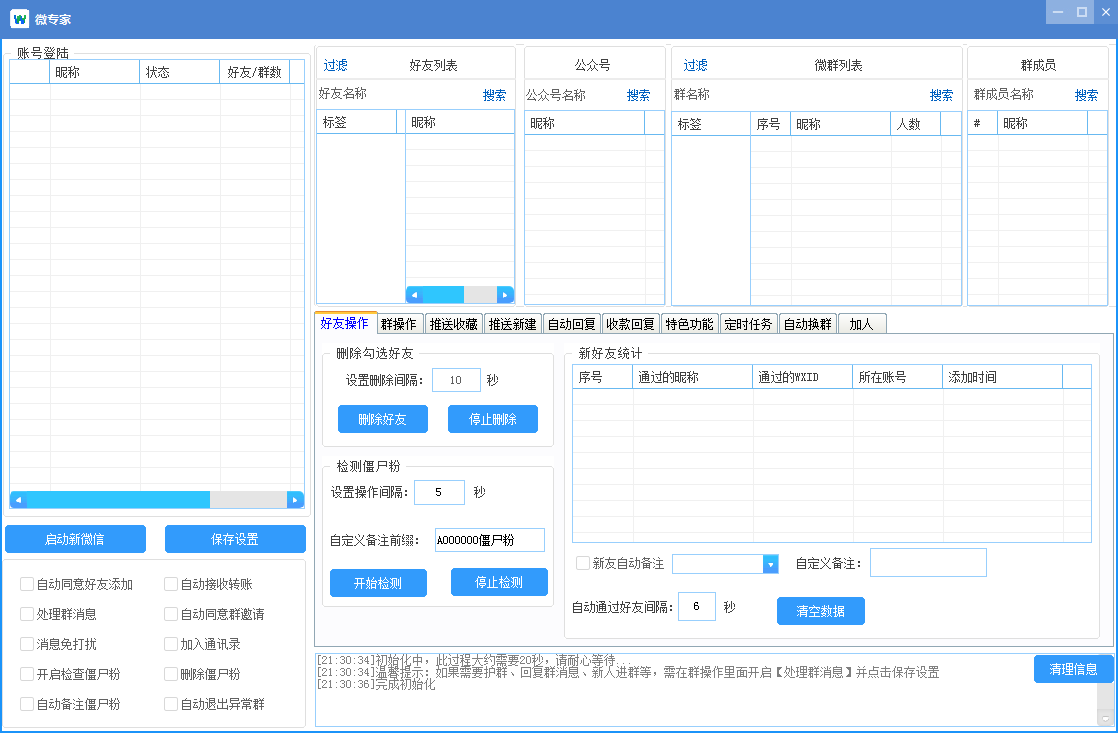Screen dimensions: 1118x733
Task: Click 设置操作间隔 seconds input field
Action: pyautogui.click(x=439, y=492)
